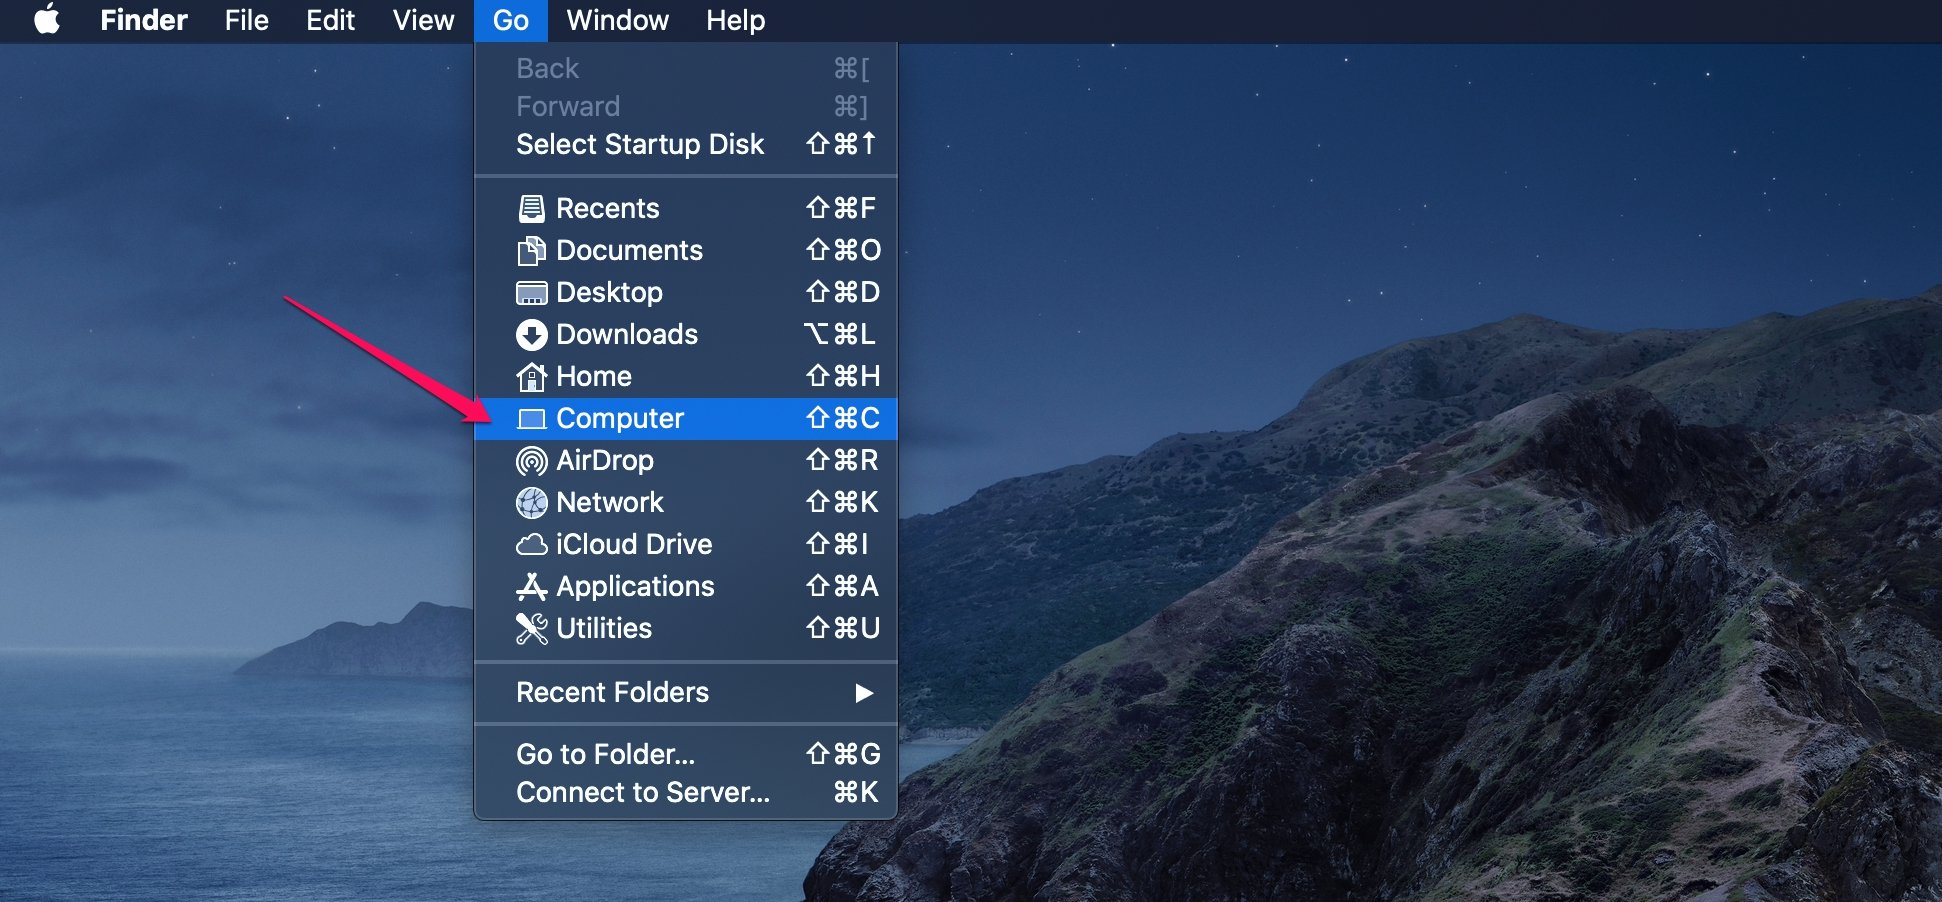Click the AirDrop radar icon
Image resolution: width=1942 pixels, height=902 pixels.
pos(531,461)
